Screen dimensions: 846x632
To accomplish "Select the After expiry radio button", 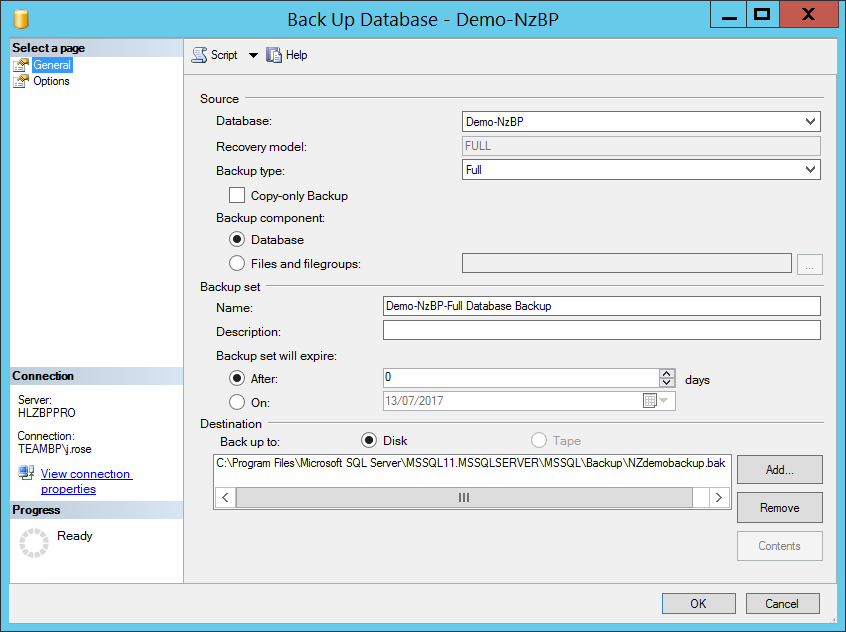I will point(237,378).
